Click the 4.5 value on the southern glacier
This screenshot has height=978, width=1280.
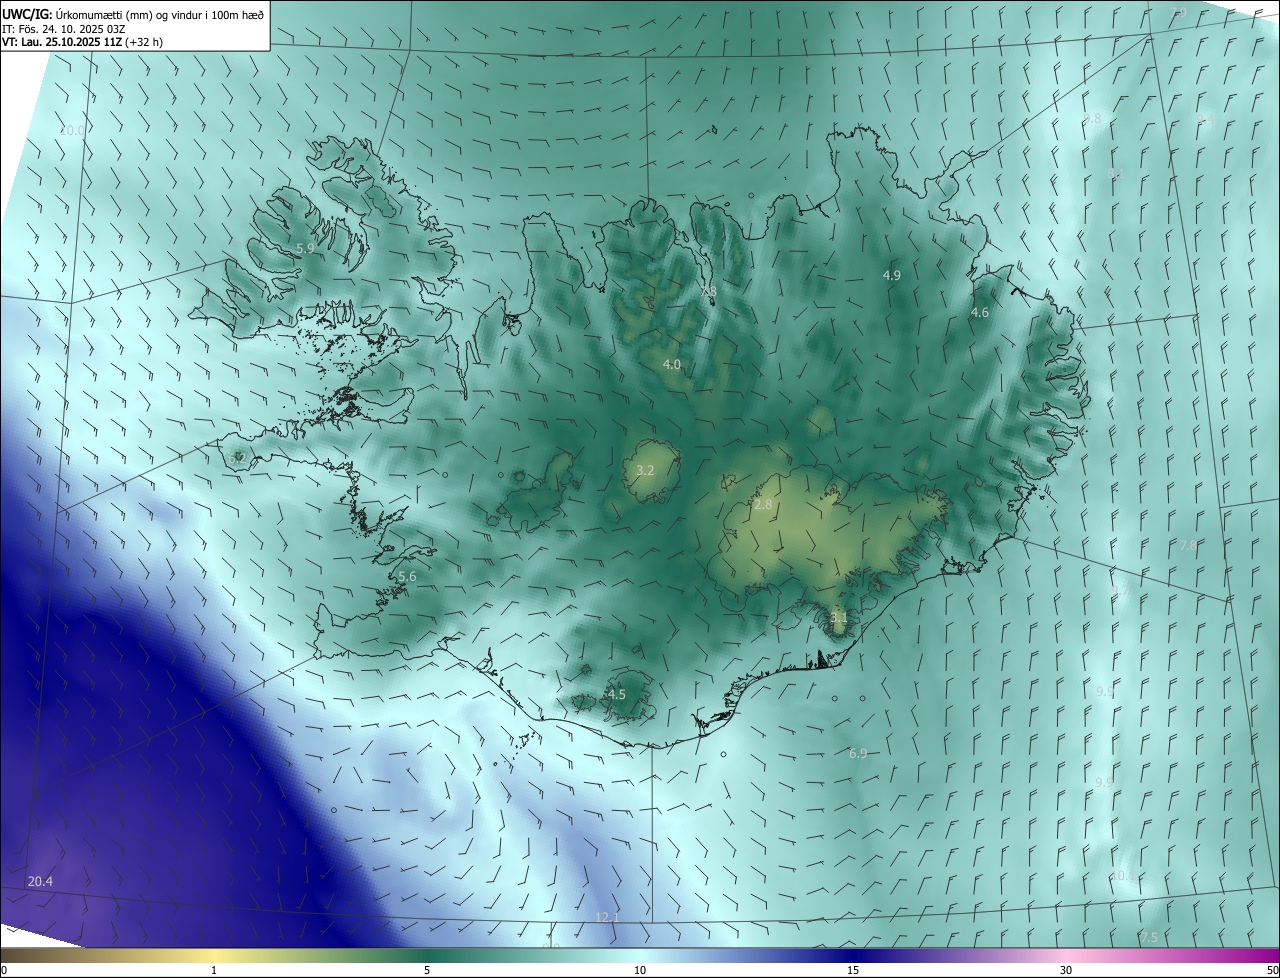pyautogui.click(x=617, y=694)
